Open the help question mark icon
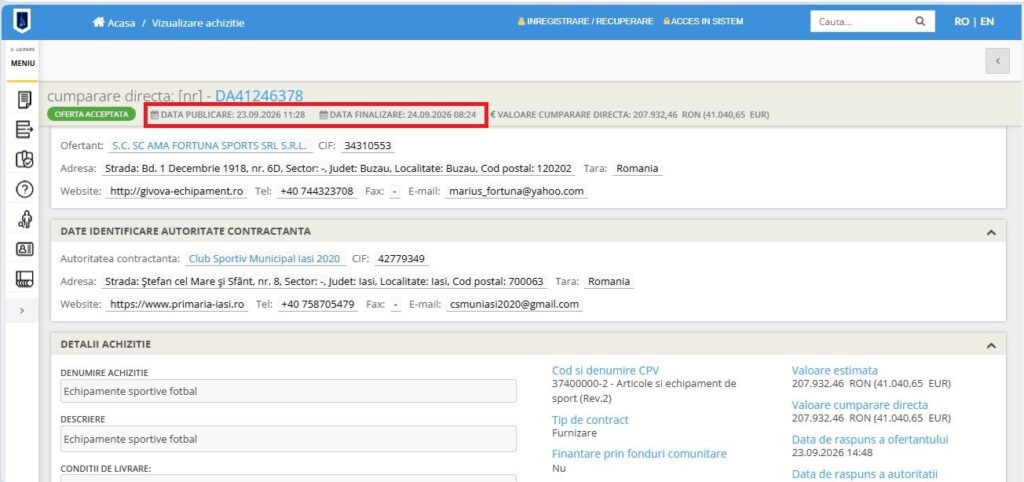 click(x=24, y=189)
